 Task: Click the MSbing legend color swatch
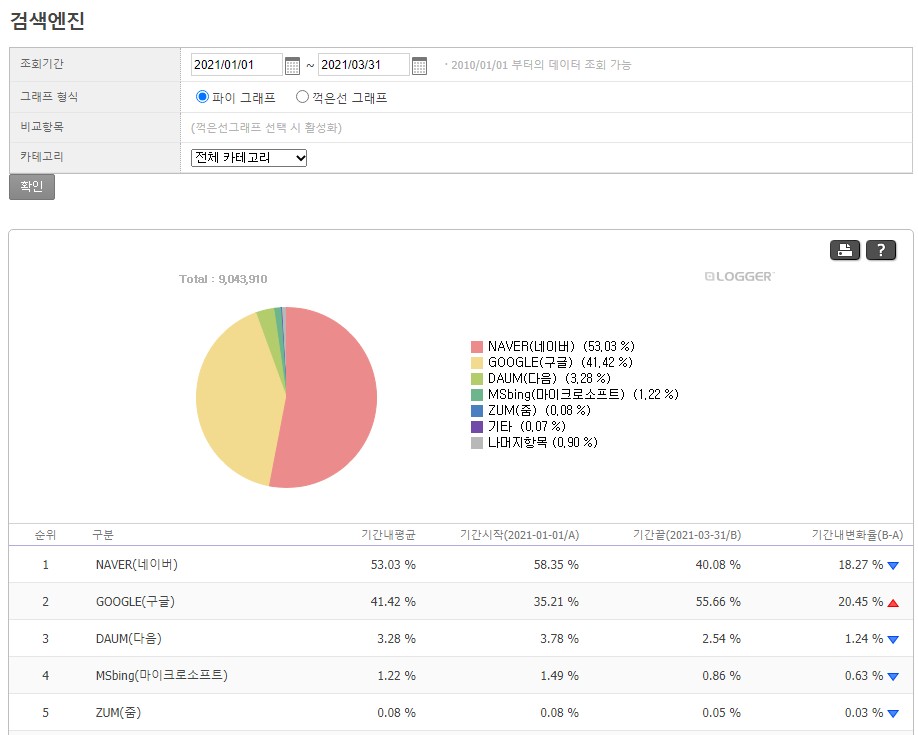(x=477, y=395)
